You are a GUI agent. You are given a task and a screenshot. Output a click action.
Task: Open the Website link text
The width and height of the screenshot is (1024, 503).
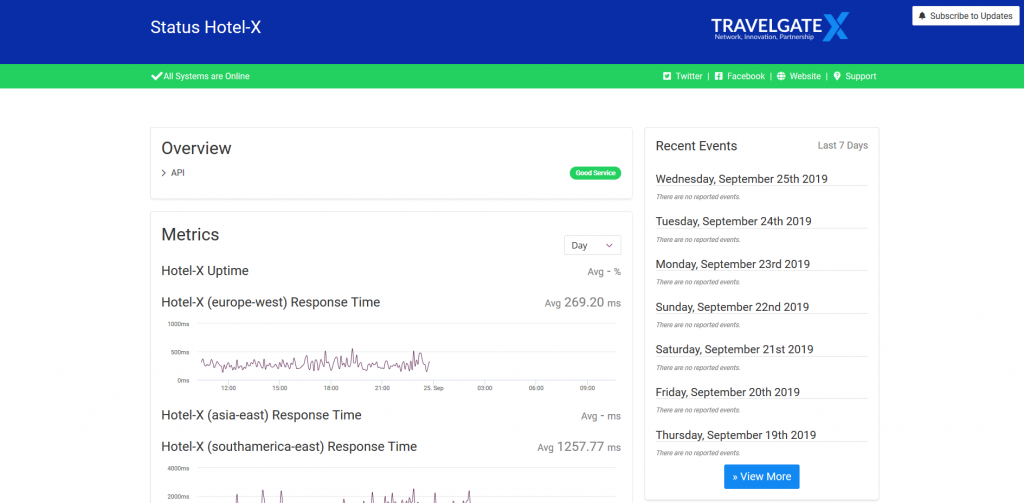click(805, 76)
